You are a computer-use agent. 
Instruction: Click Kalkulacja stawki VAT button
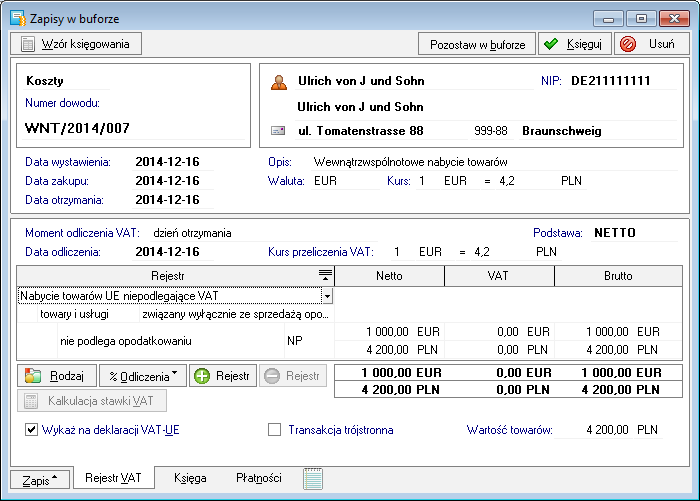tap(92, 401)
